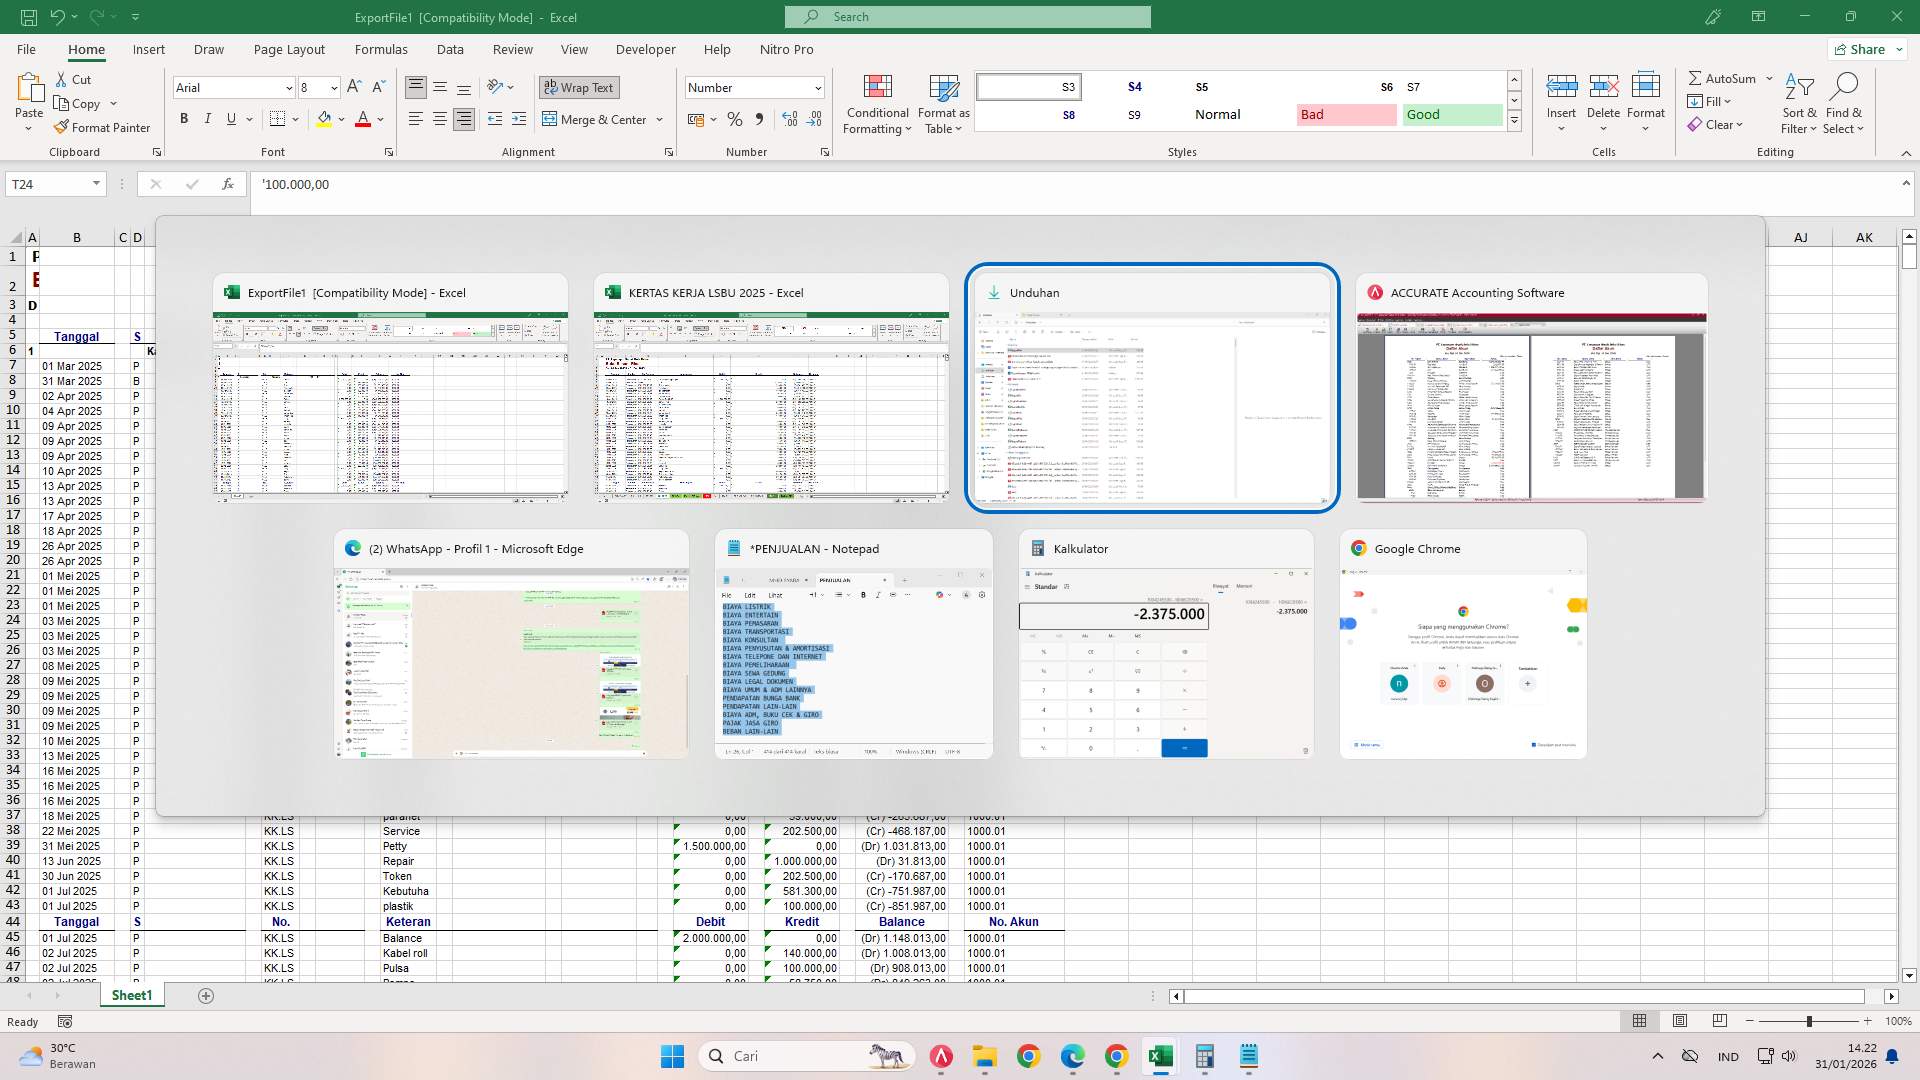The height and width of the screenshot is (1080, 1920).
Task: Select the Unduhan window thumbnail
Action: click(x=1152, y=388)
